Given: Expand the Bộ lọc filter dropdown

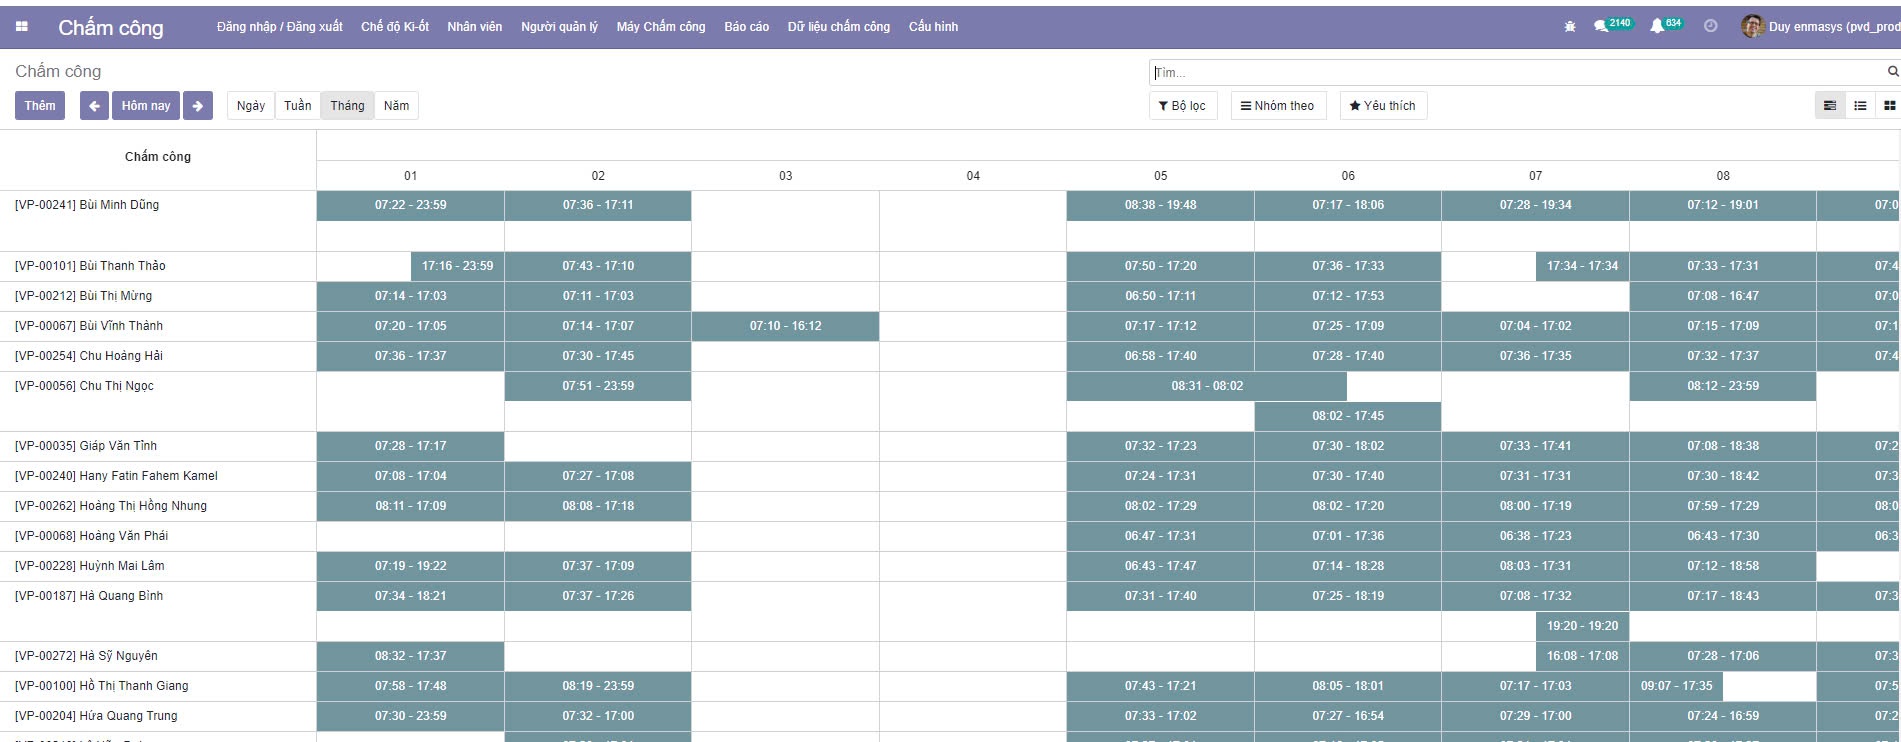Looking at the screenshot, I should (1182, 106).
